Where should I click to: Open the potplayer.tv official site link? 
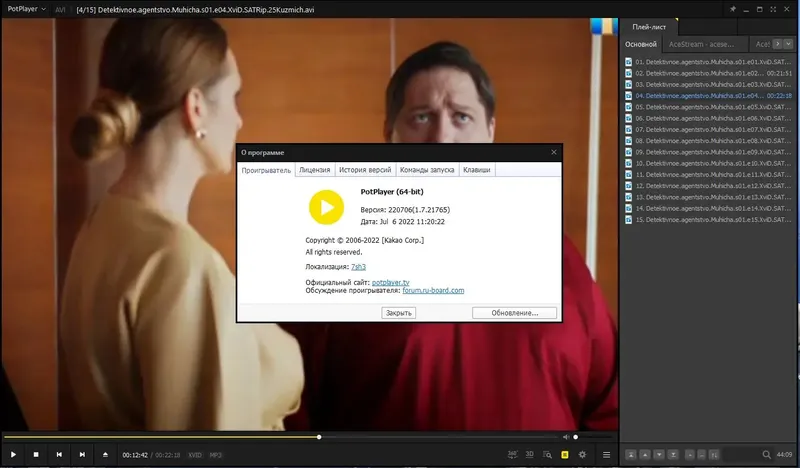[390, 282]
